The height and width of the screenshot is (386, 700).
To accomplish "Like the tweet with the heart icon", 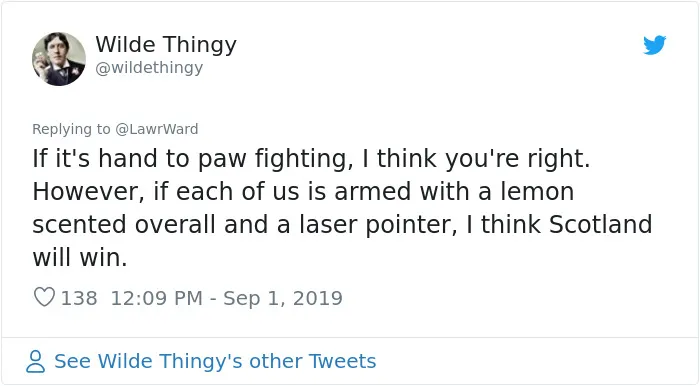I will tap(44, 297).
